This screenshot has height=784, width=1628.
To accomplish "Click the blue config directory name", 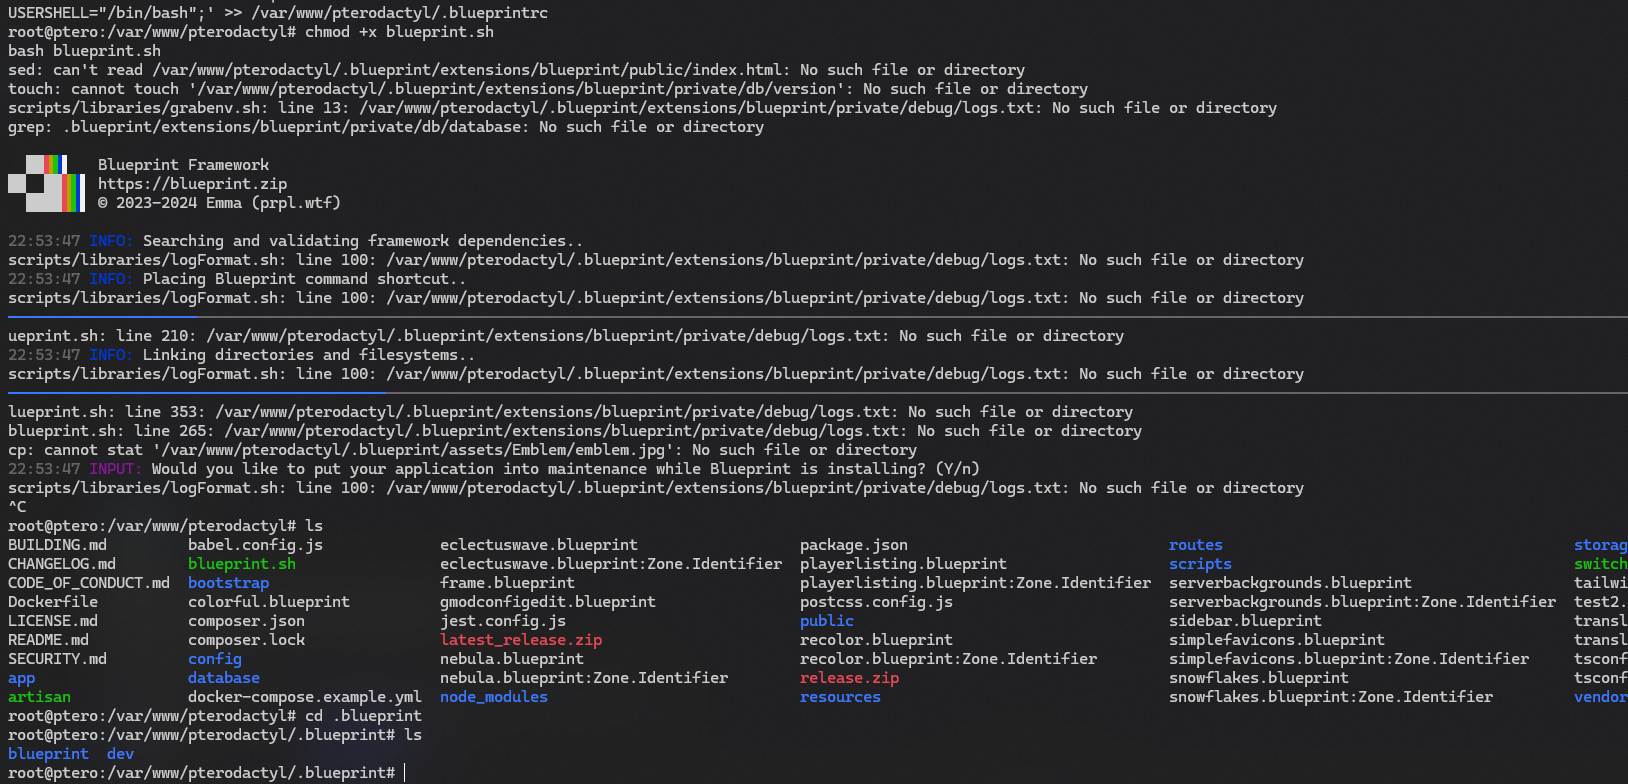I will click(215, 659).
